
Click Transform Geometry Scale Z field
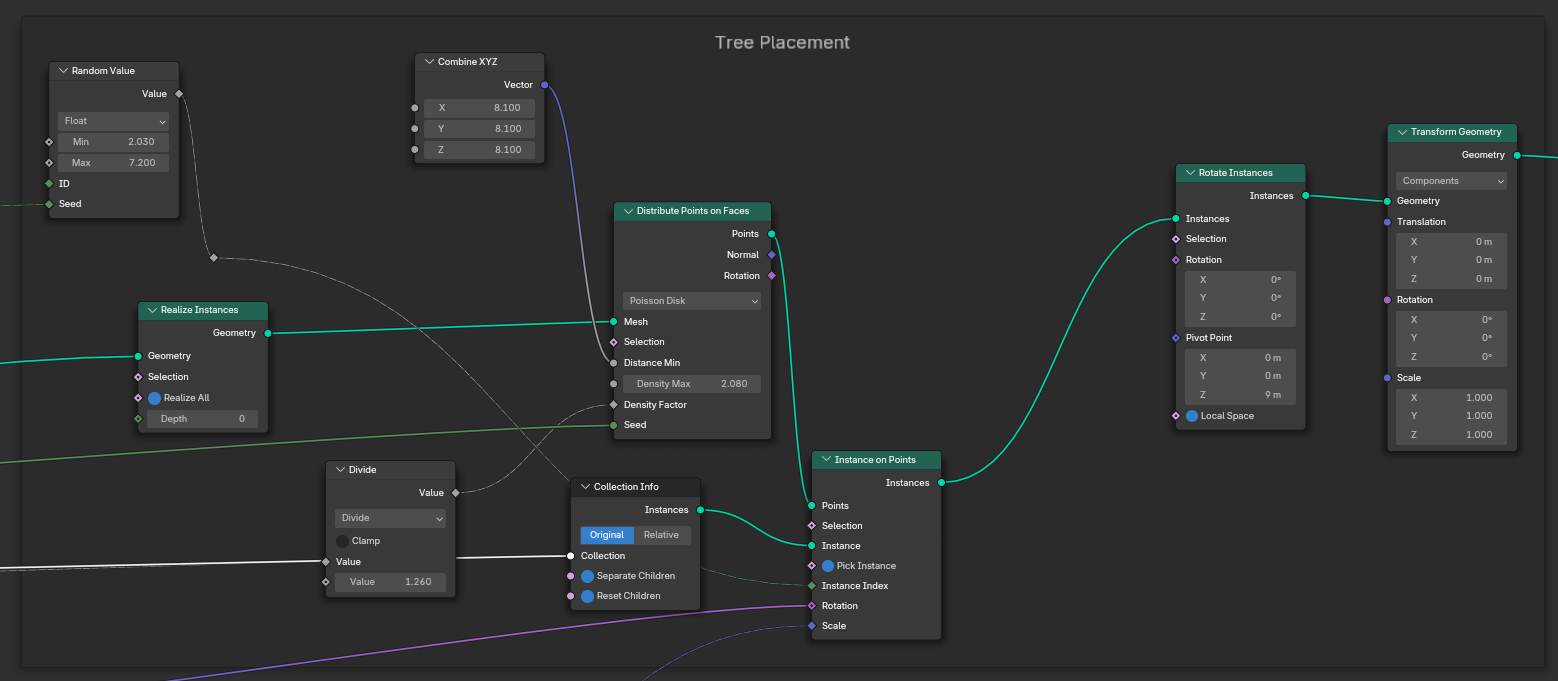[1451, 435]
